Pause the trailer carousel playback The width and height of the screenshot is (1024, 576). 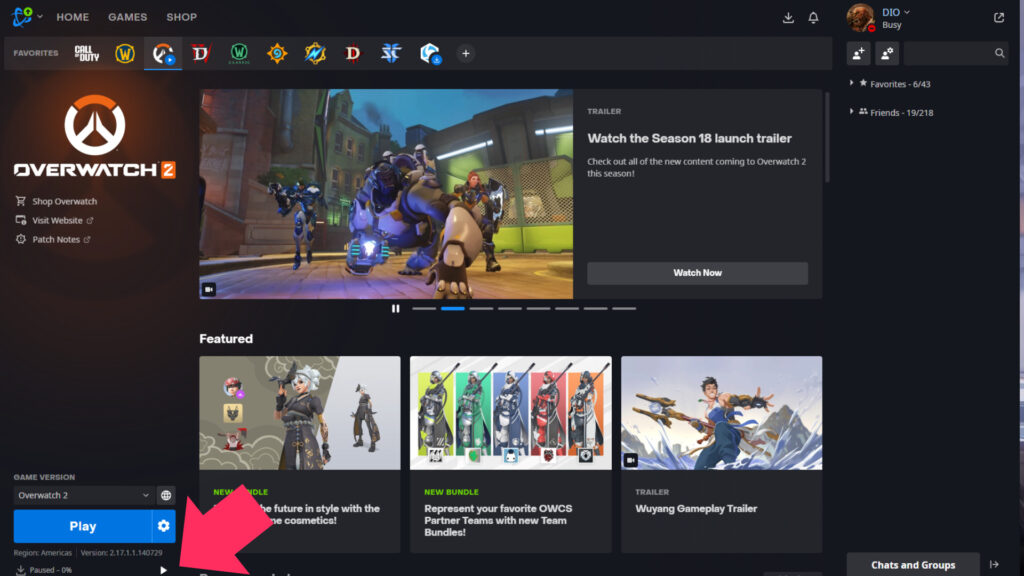(395, 308)
